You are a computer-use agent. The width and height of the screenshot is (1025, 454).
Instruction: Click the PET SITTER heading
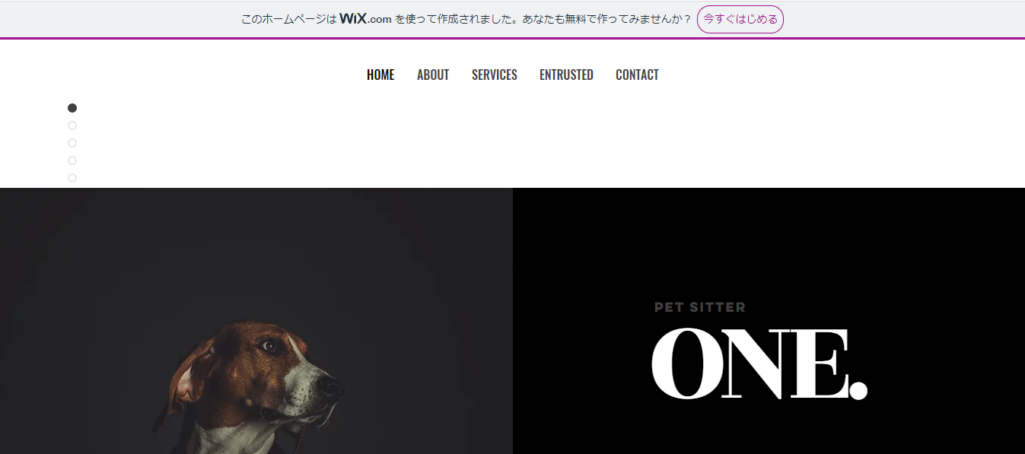699,307
